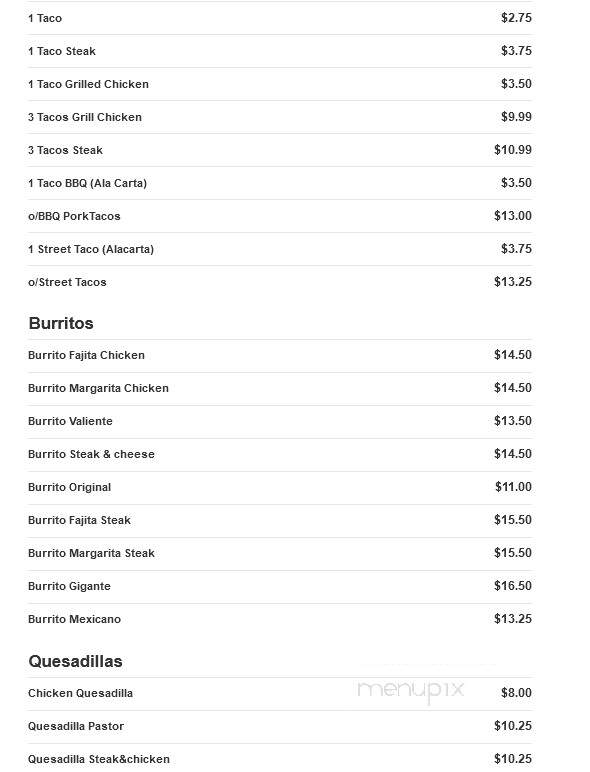
Task: Select the Burrito Mexicano entry
Action: (280, 619)
